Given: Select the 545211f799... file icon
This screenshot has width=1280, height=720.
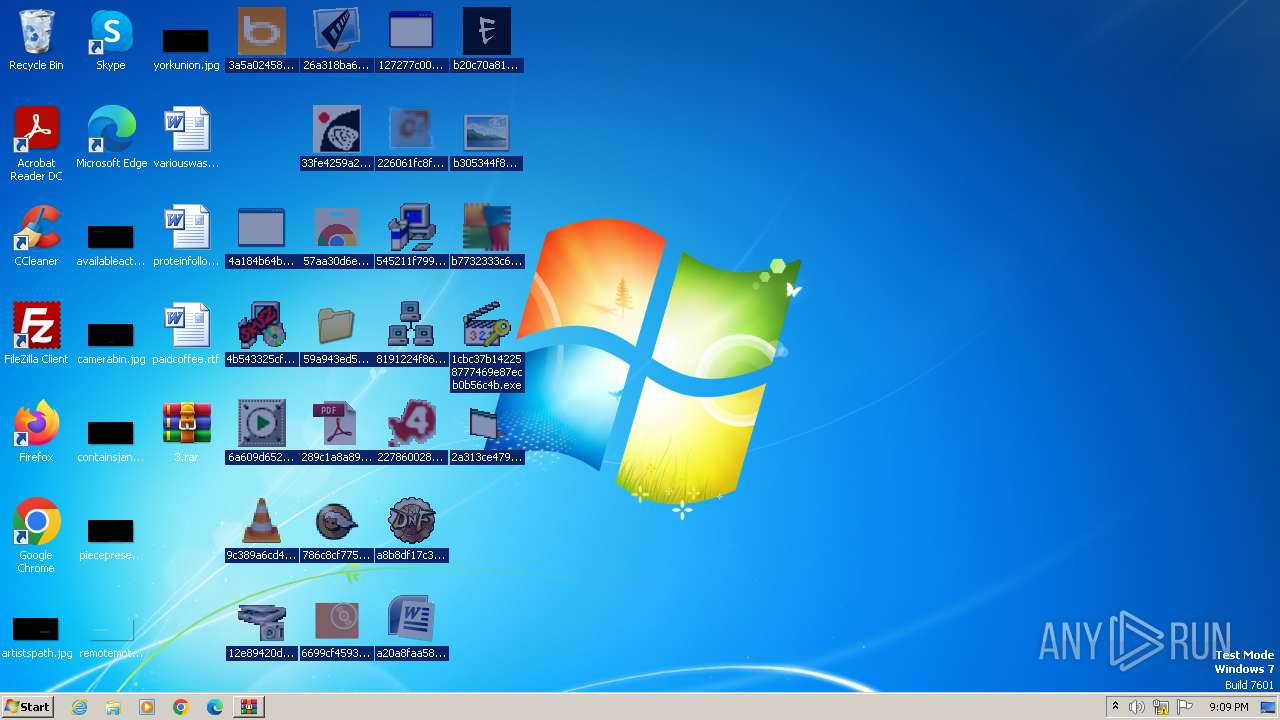Looking at the screenshot, I should [x=412, y=228].
